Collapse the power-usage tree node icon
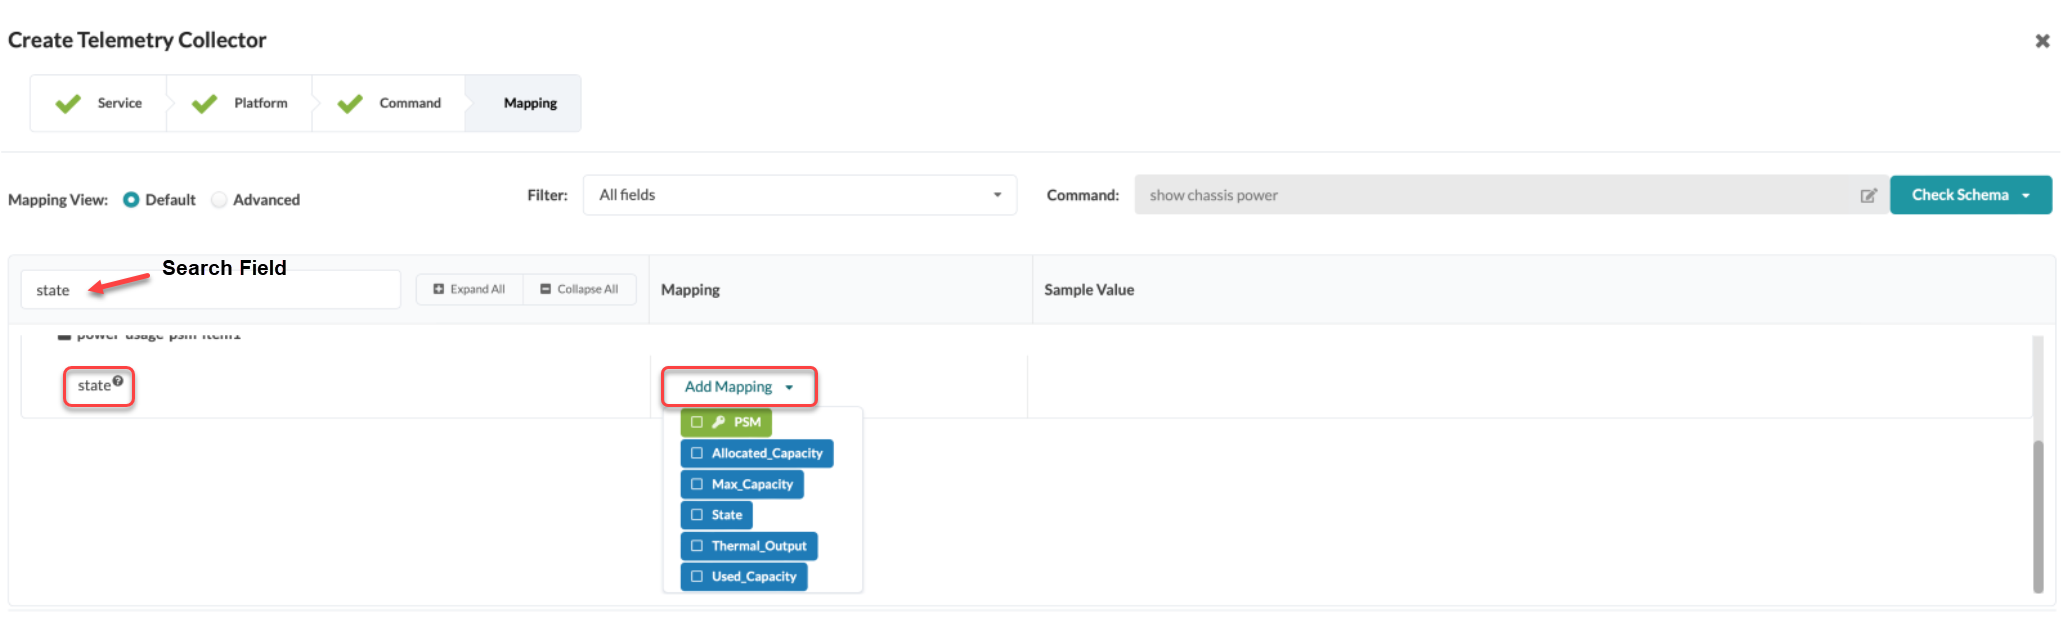2062x634 pixels. click(x=64, y=336)
